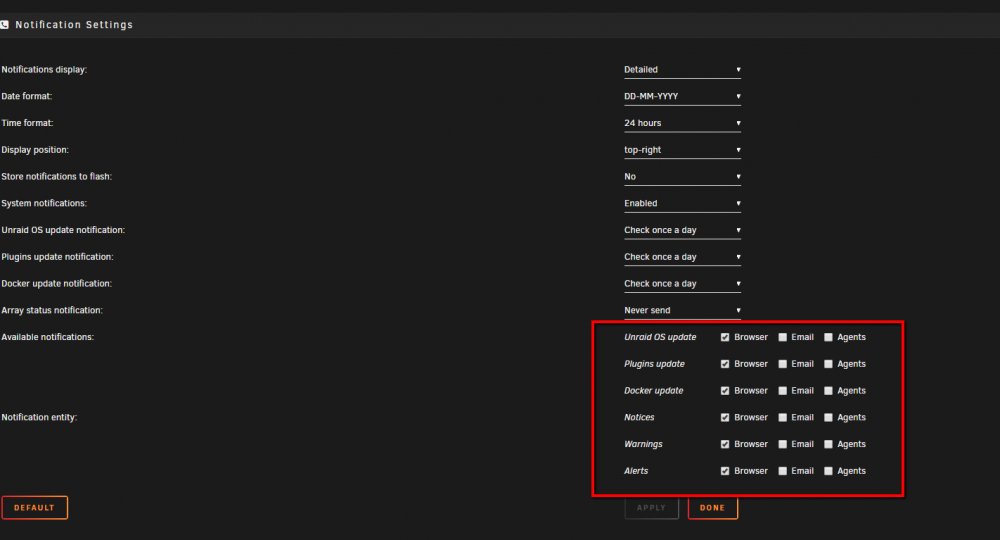The width and height of the screenshot is (1000, 540).
Task: Click 'Plugins update notification:' label
Action: pyautogui.click(x=57, y=257)
